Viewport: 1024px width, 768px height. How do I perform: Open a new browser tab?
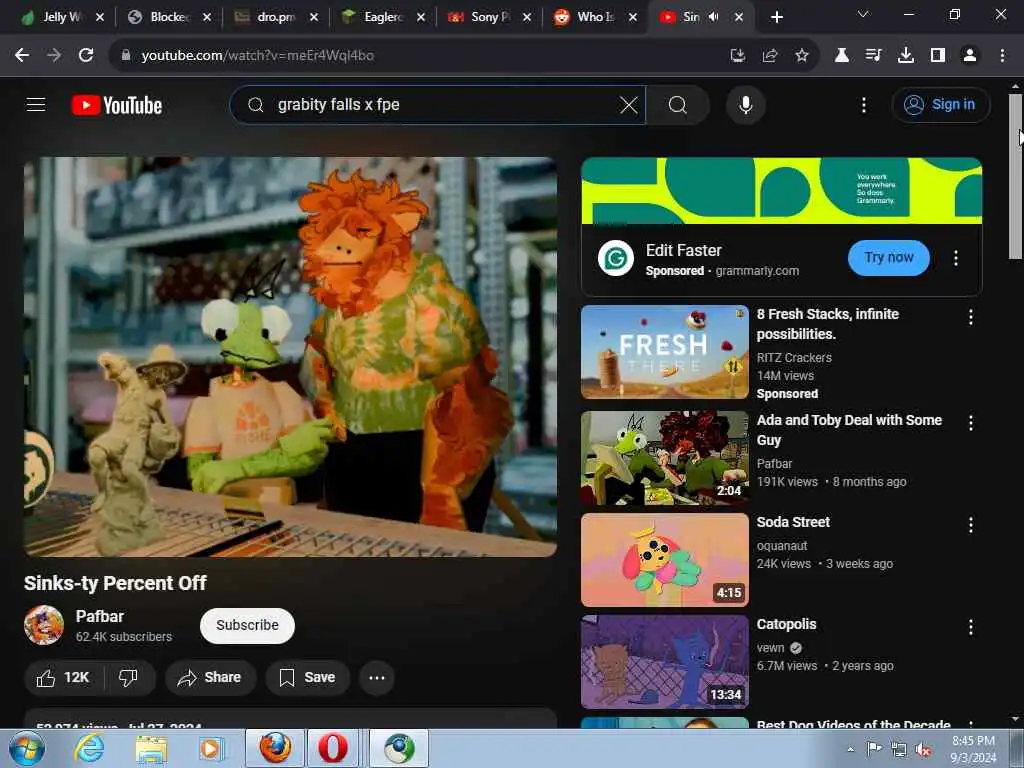776,17
